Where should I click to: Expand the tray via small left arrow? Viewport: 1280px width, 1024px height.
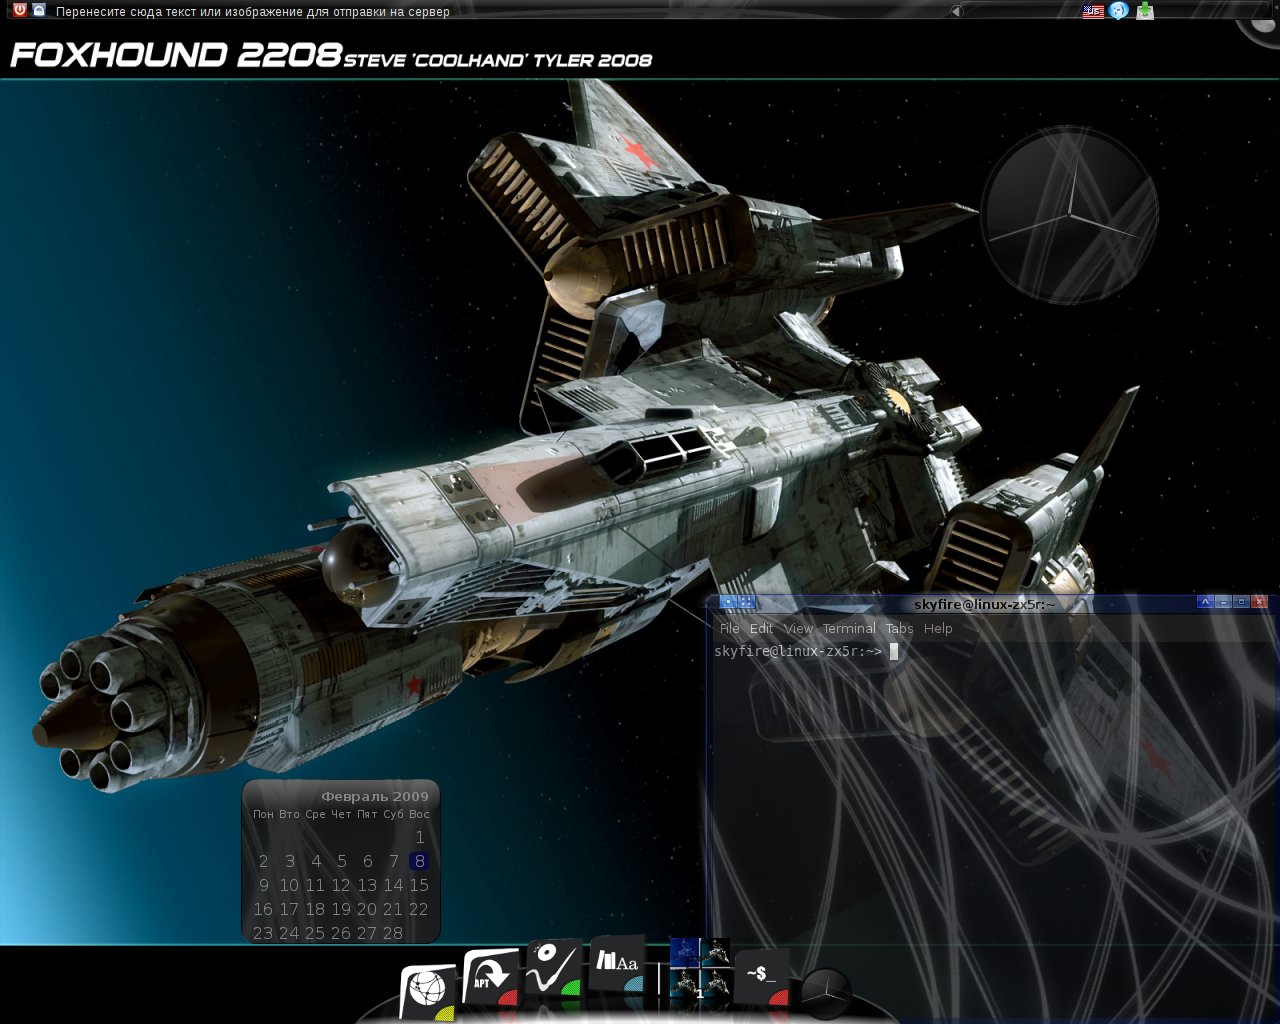point(955,11)
